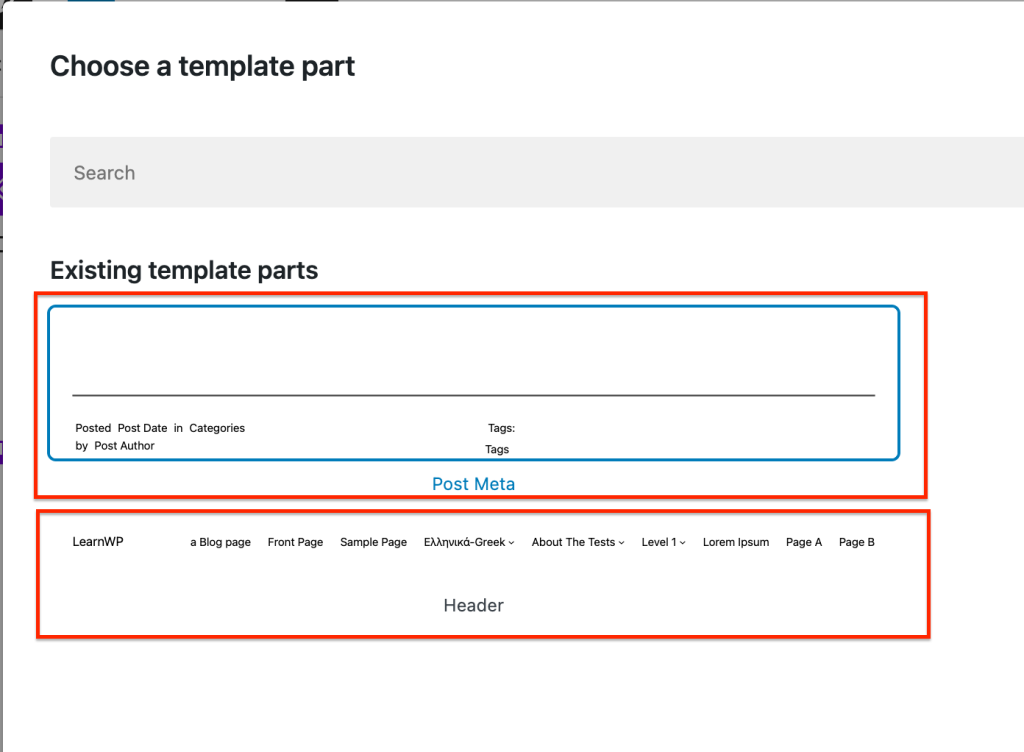This screenshot has height=752, width=1024.
Task: Select the Sample Page menu item
Action: coord(373,542)
